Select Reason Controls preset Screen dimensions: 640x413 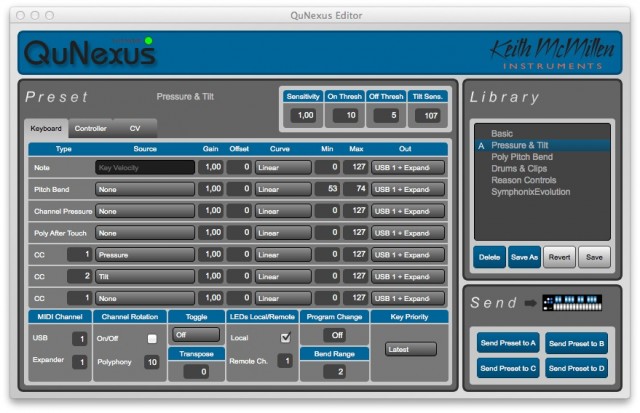click(x=542, y=180)
